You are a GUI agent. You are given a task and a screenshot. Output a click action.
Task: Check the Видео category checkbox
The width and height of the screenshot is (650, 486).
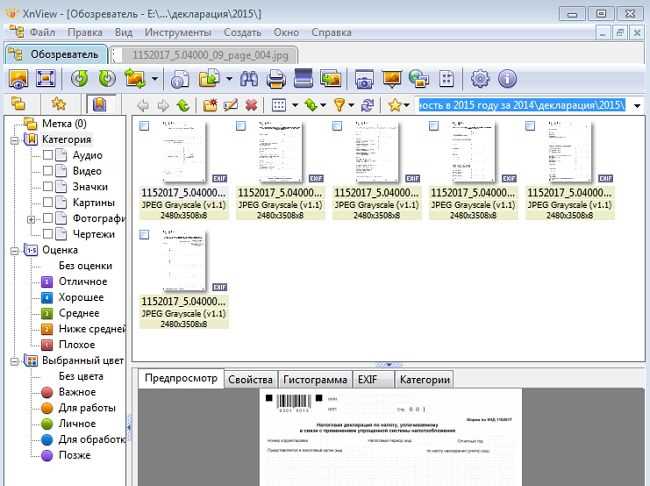48,171
